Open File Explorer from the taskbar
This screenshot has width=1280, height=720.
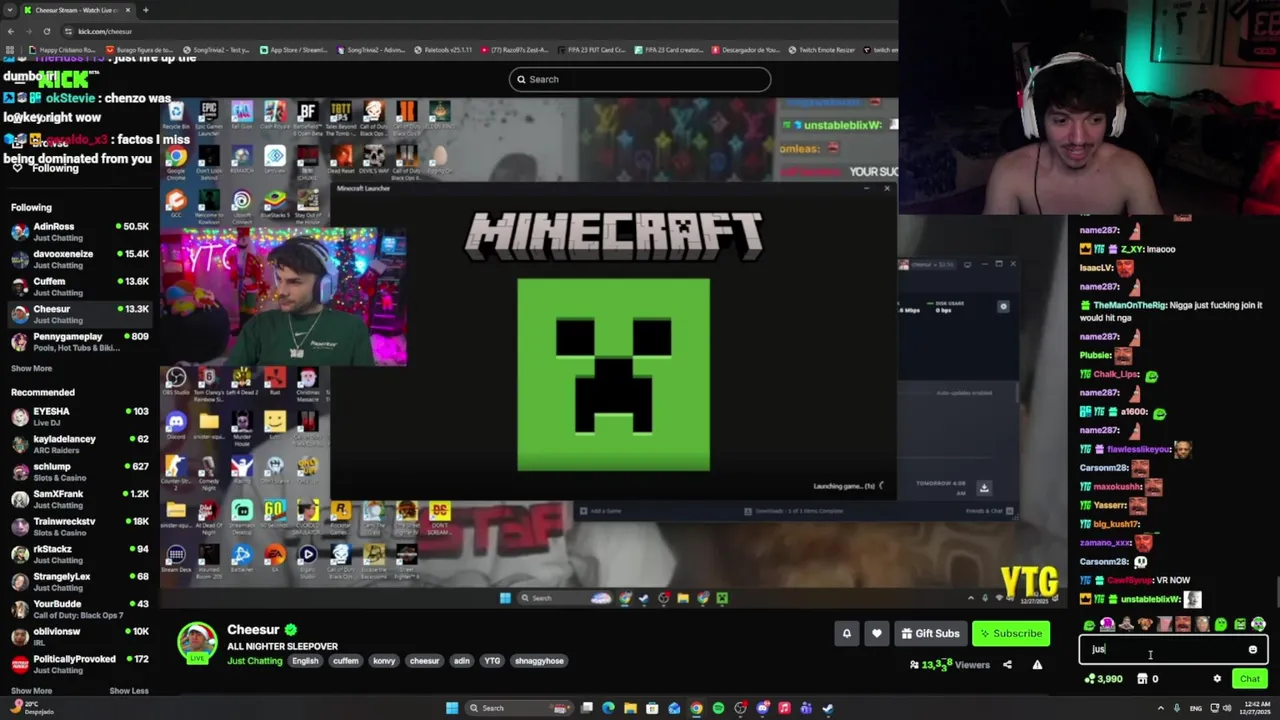[630, 708]
